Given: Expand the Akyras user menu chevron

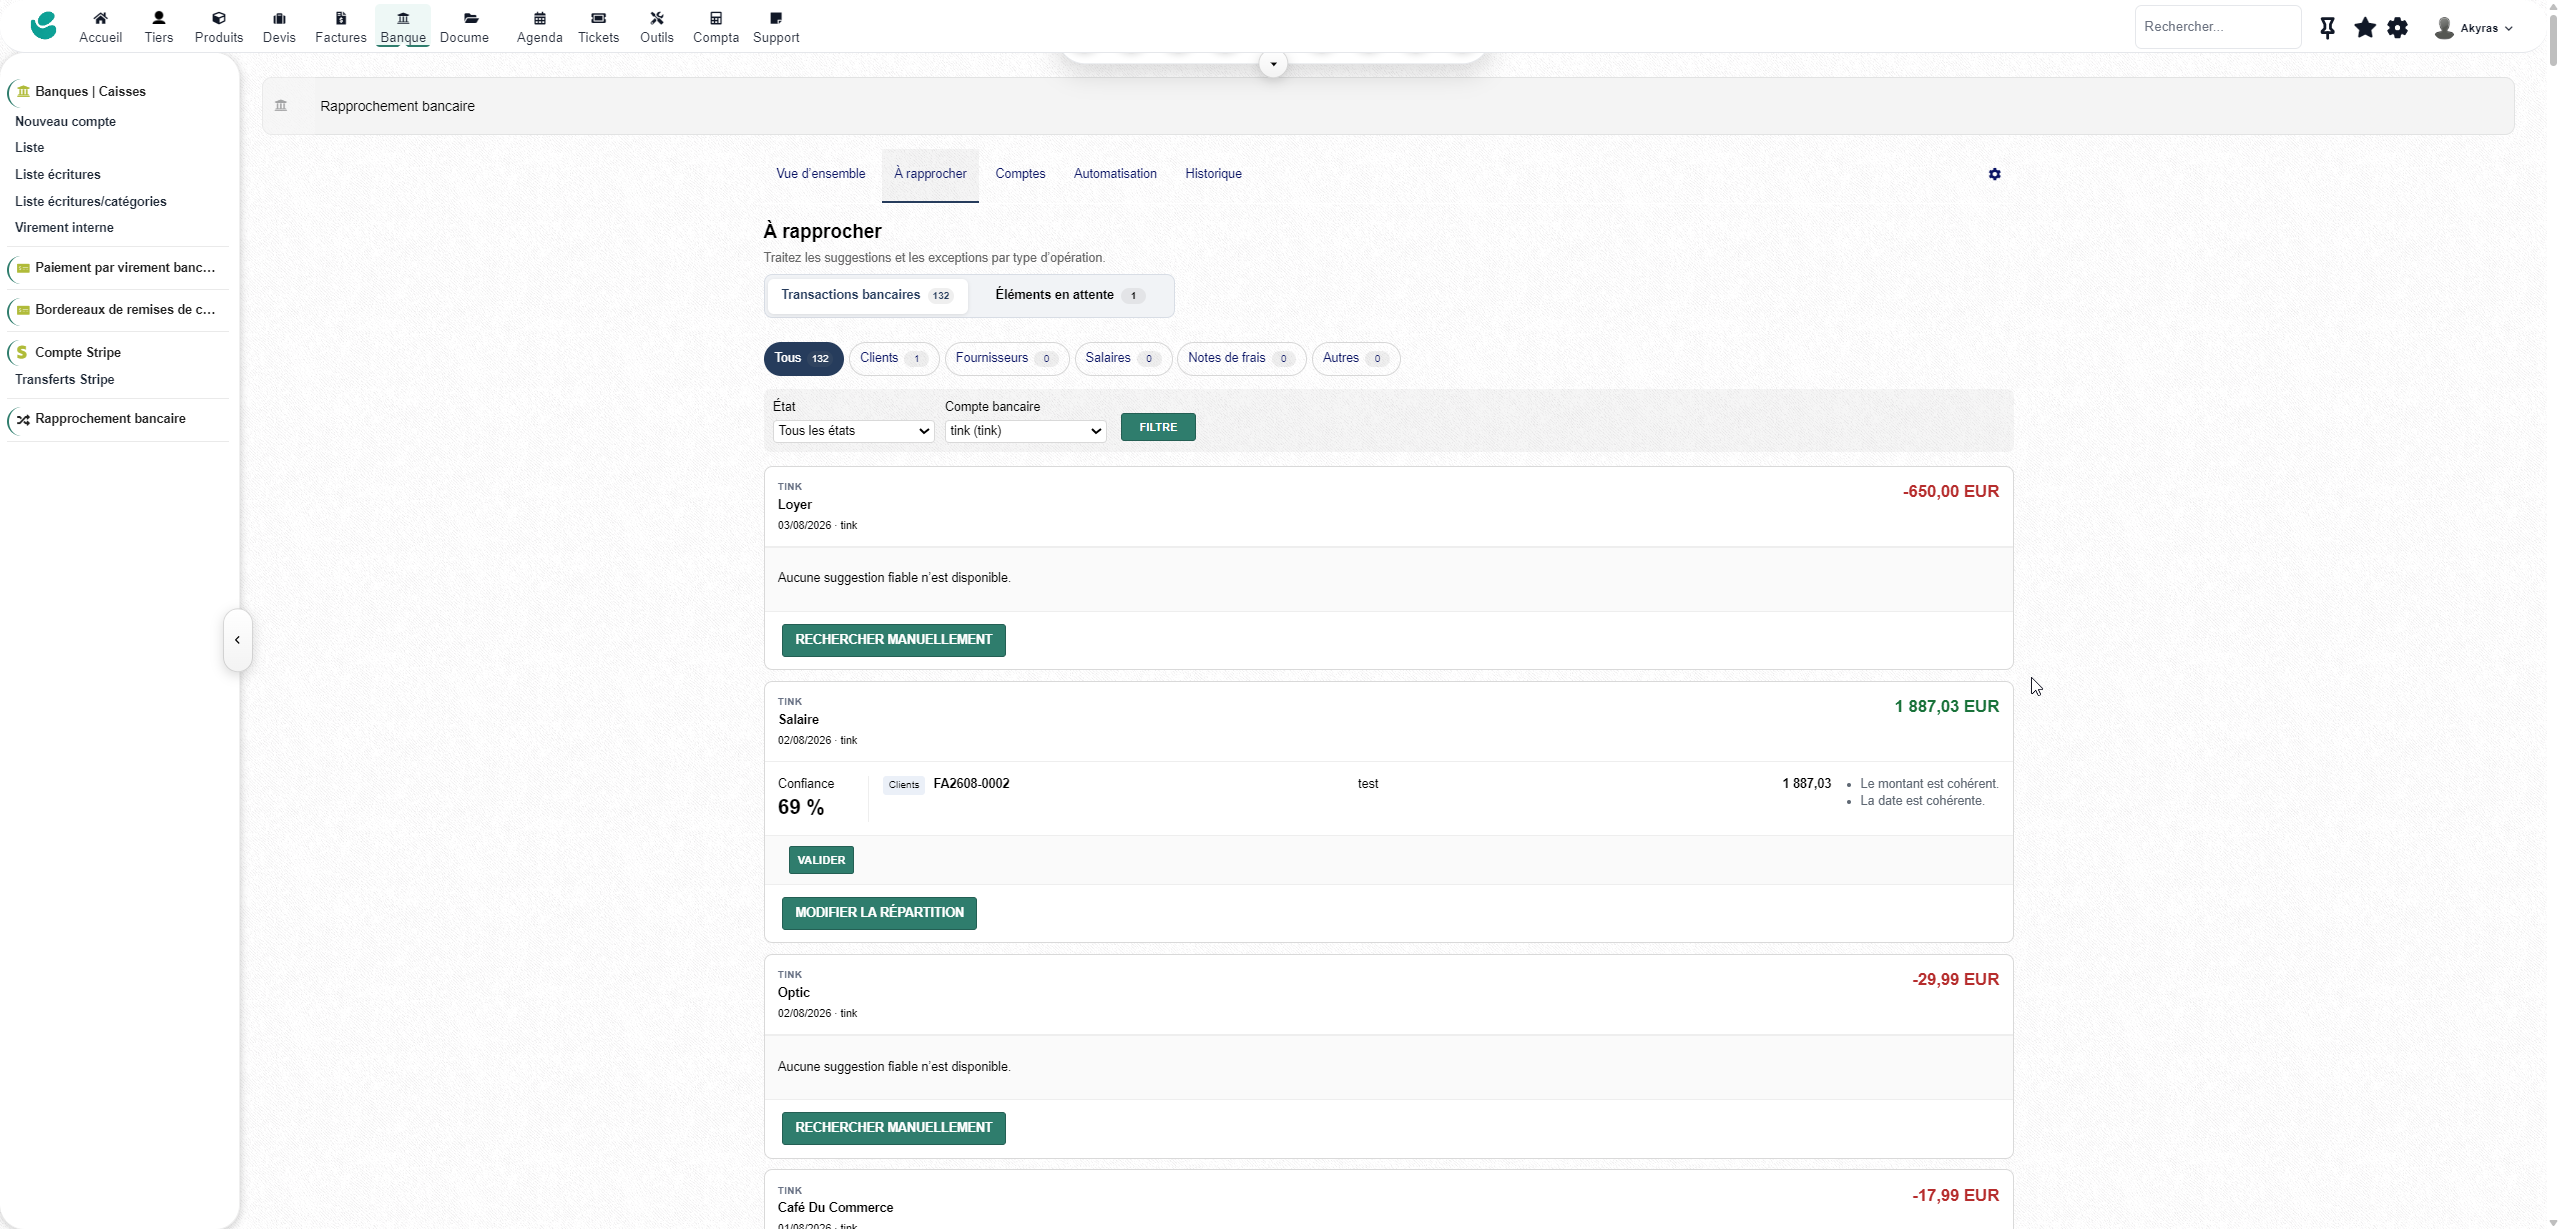Looking at the screenshot, I should [x=2509, y=29].
